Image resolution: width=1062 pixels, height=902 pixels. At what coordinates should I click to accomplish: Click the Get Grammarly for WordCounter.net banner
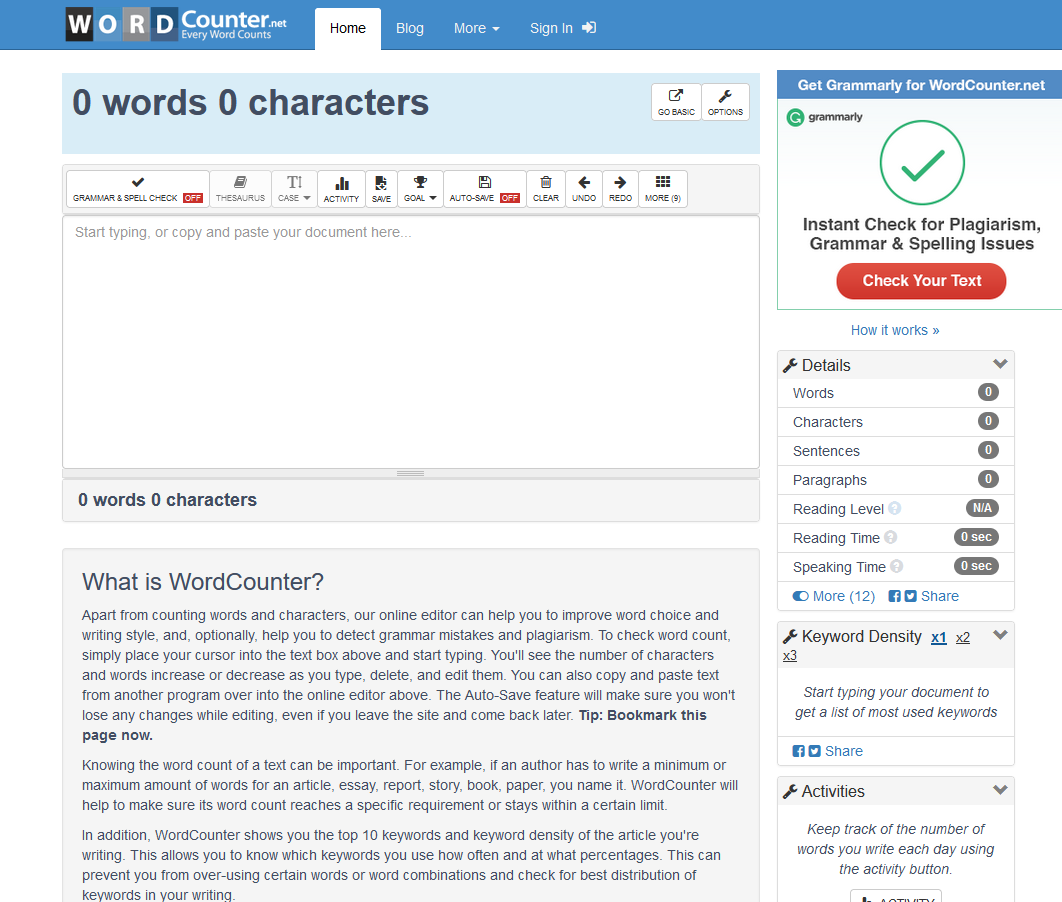920,85
